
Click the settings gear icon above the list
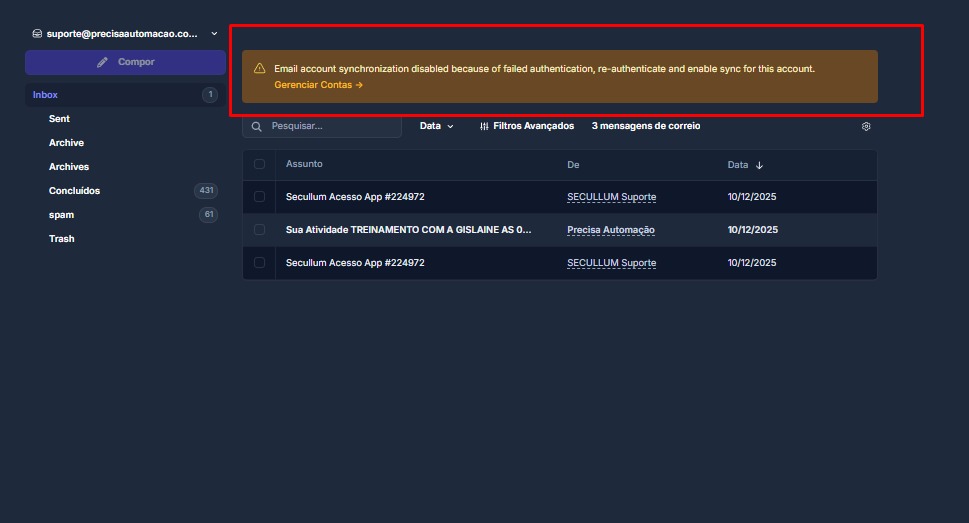click(x=866, y=127)
